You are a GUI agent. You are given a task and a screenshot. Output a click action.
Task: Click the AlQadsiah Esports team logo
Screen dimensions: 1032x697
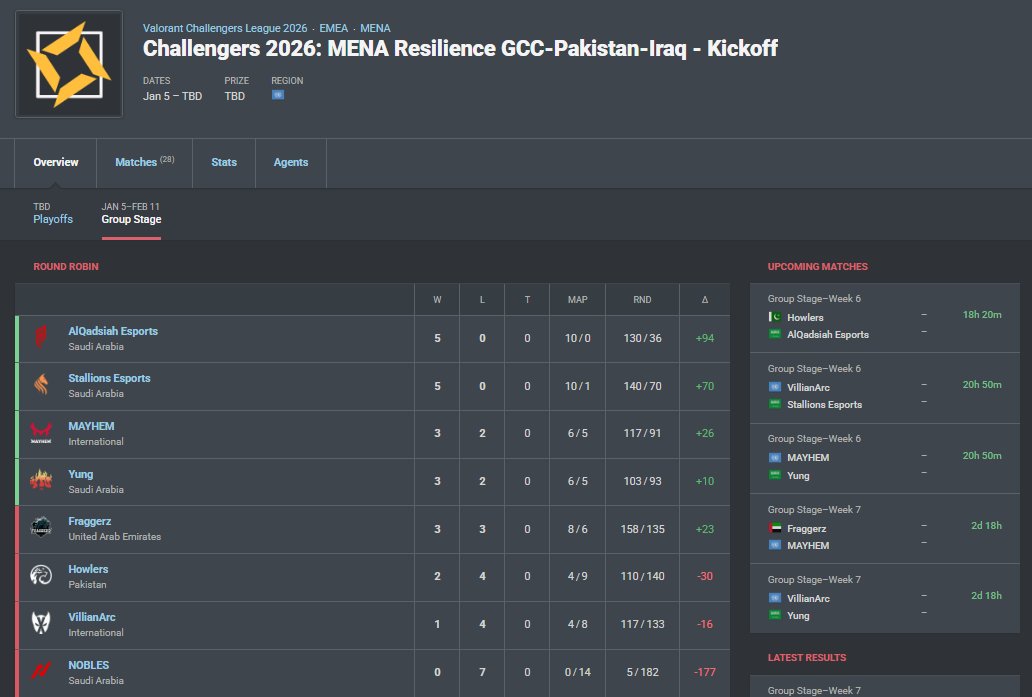coord(41,338)
